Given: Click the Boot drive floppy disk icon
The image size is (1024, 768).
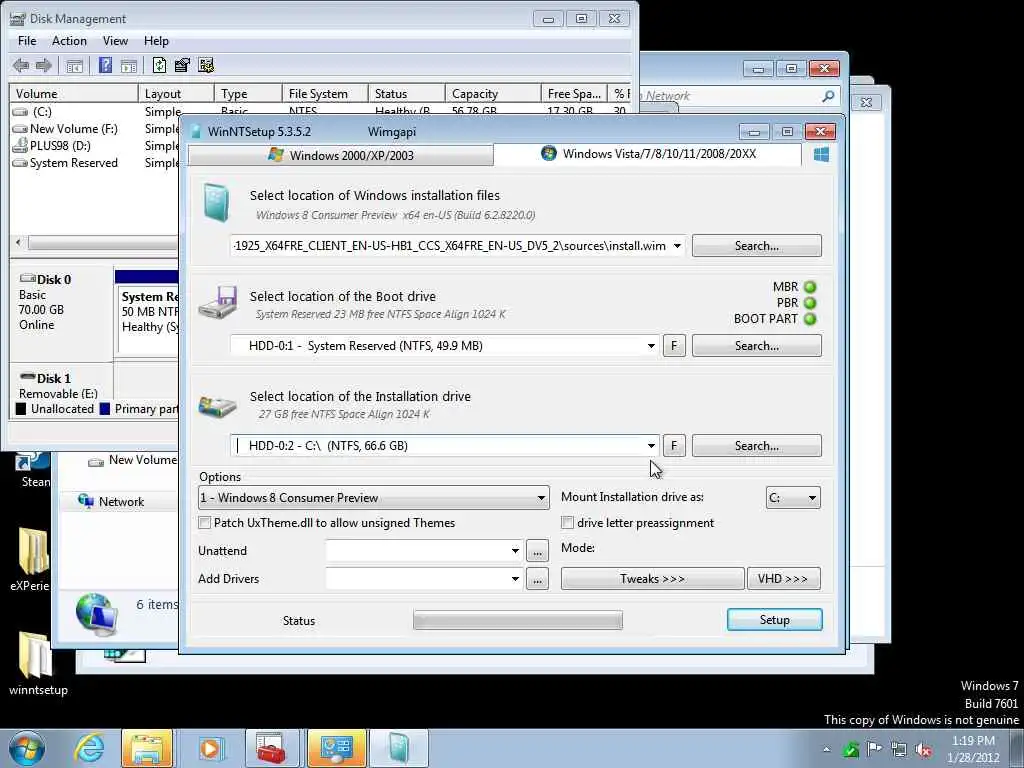Looking at the screenshot, I should [217, 302].
